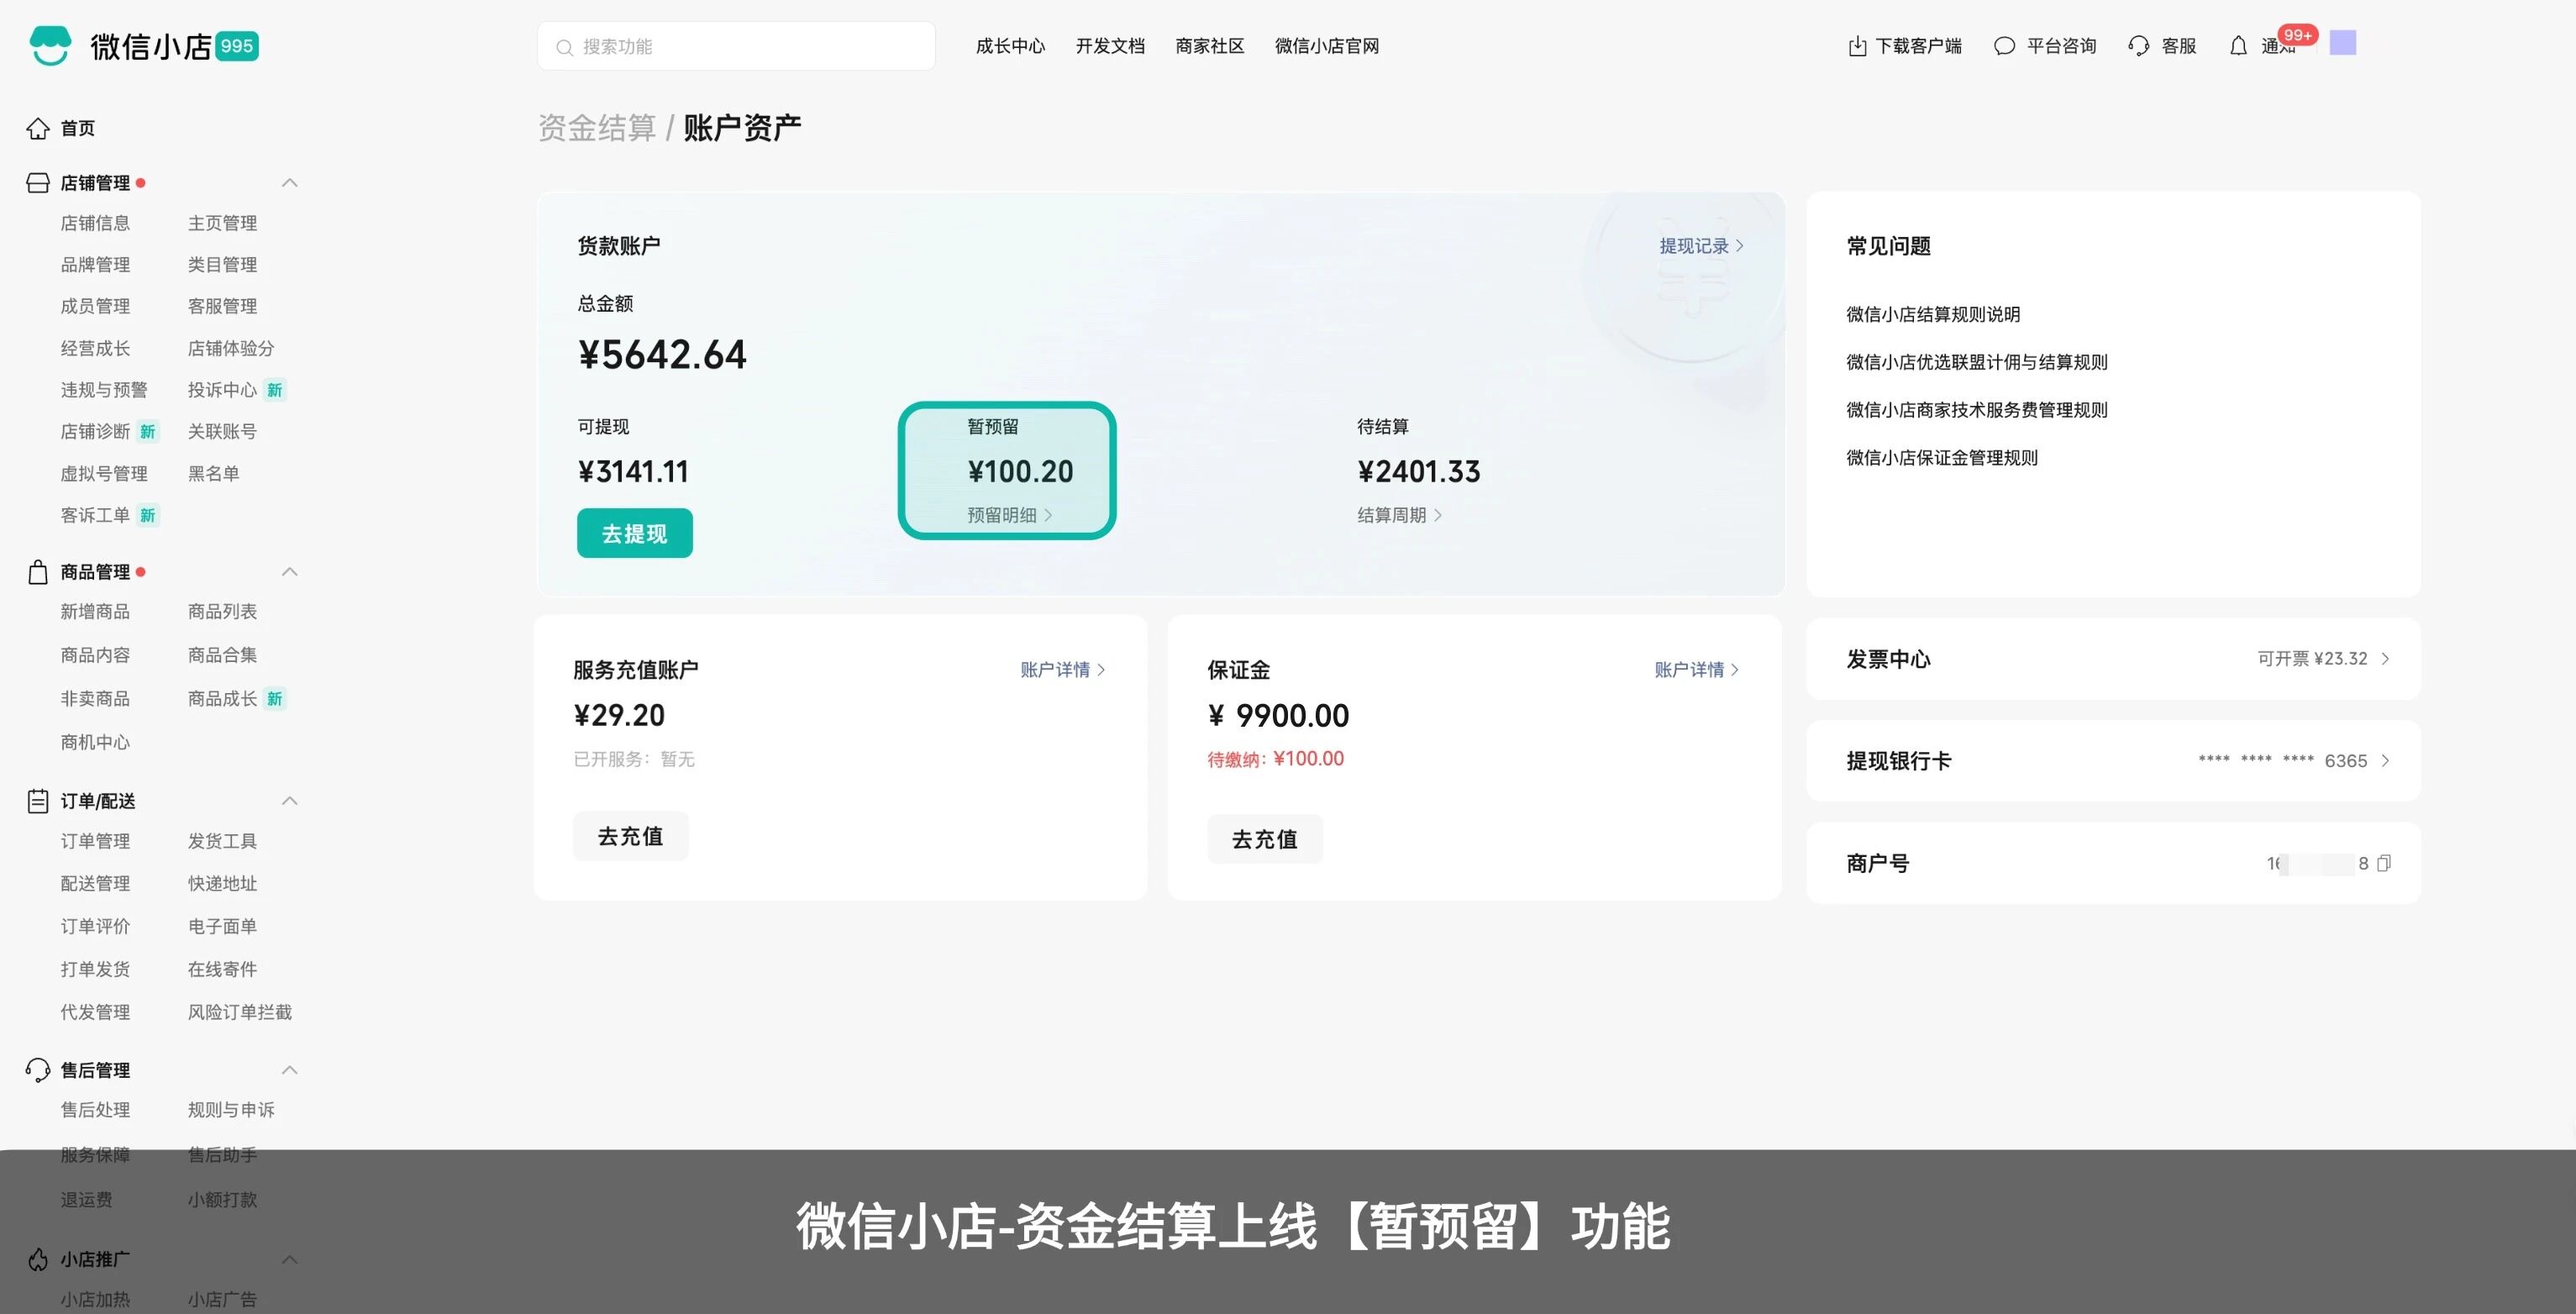The image size is (2576, 1314).
Task: Open the 发票中心 row
Action: (x=2112, y=659)
